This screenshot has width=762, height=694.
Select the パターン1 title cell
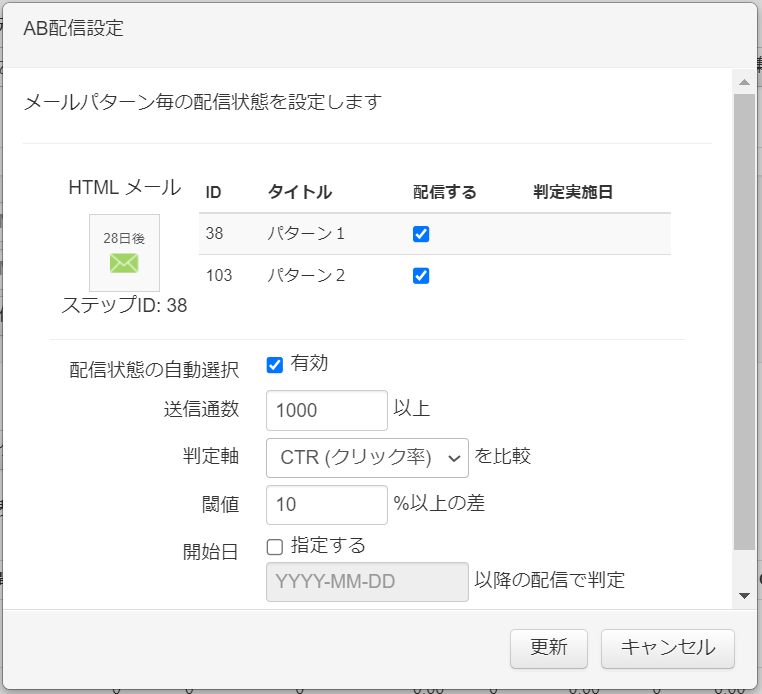pos(306,234)
